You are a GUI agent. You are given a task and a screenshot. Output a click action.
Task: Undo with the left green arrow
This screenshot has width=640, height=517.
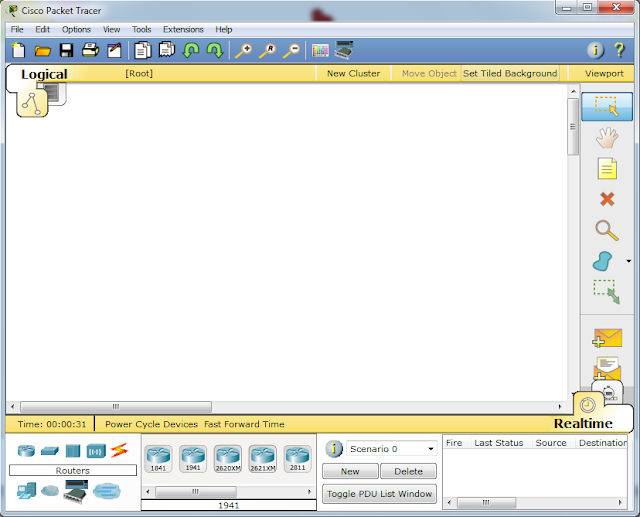tap(191, 50)
